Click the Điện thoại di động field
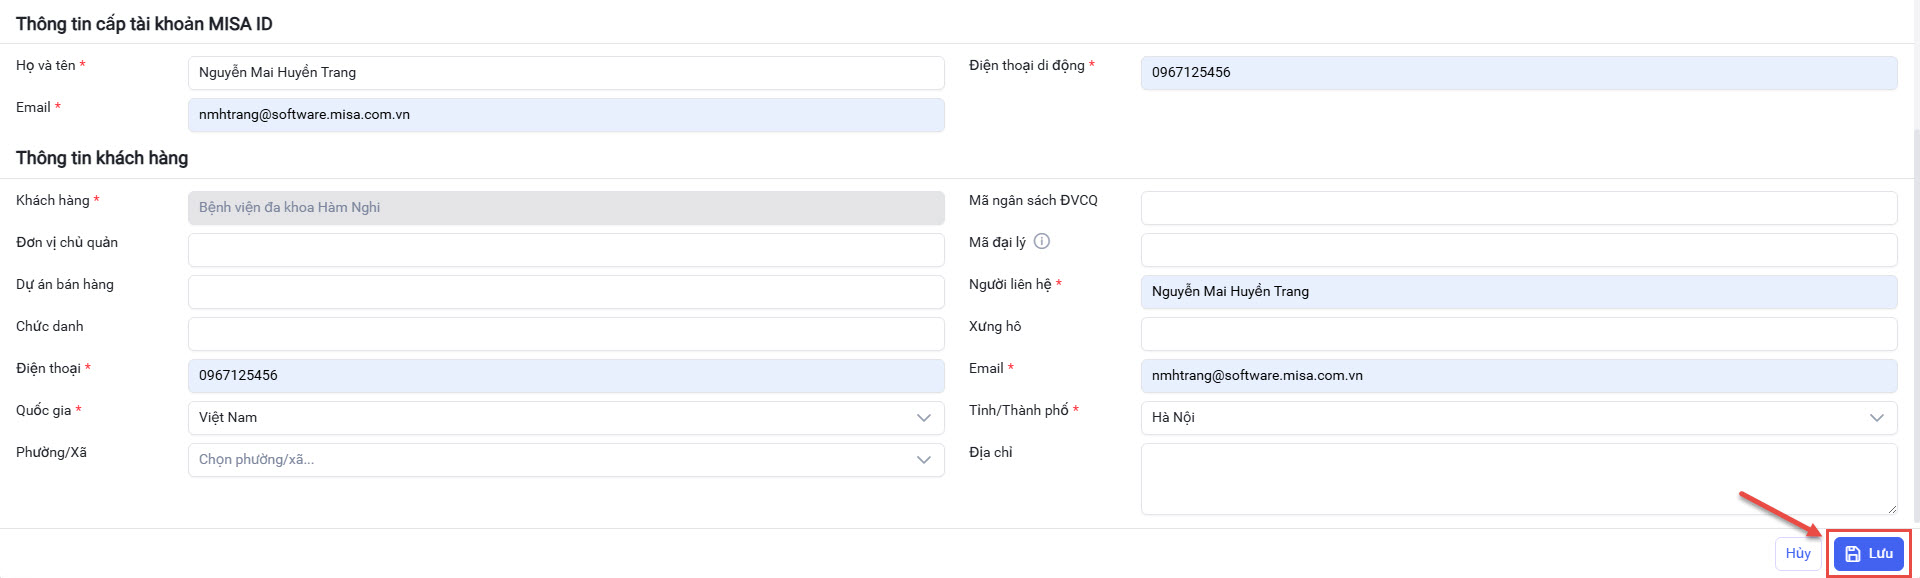The width and height of the screenshot is (1920, 578). pyautogui.click(x=1518, y=73)
